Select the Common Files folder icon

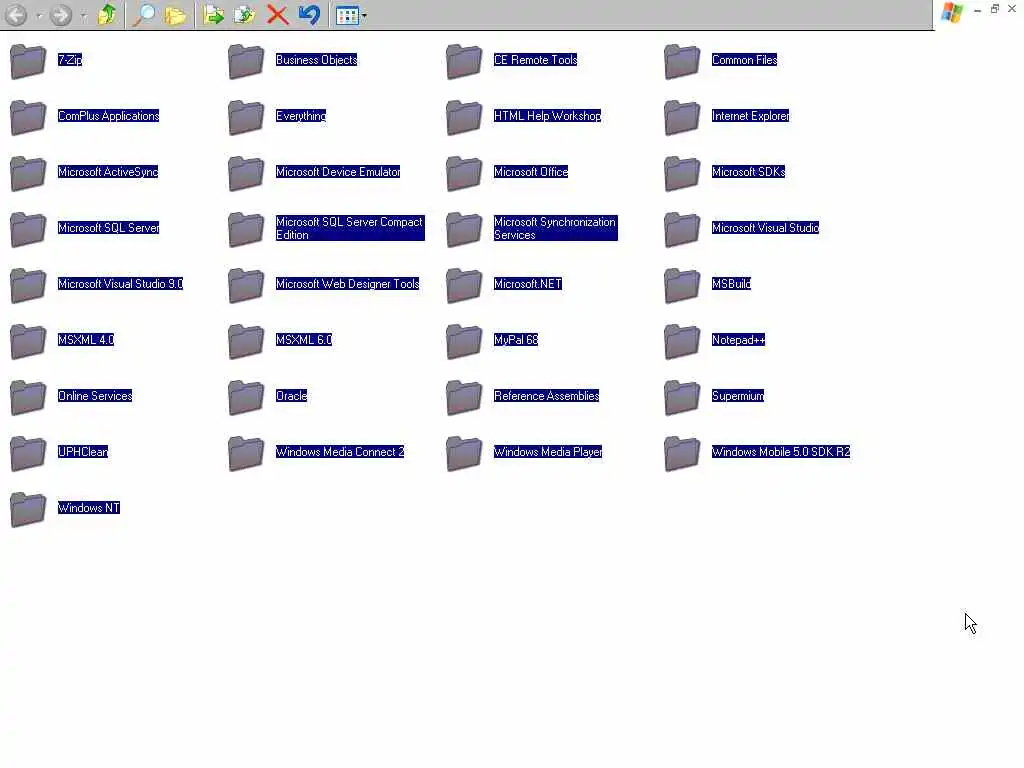point(682,61)
